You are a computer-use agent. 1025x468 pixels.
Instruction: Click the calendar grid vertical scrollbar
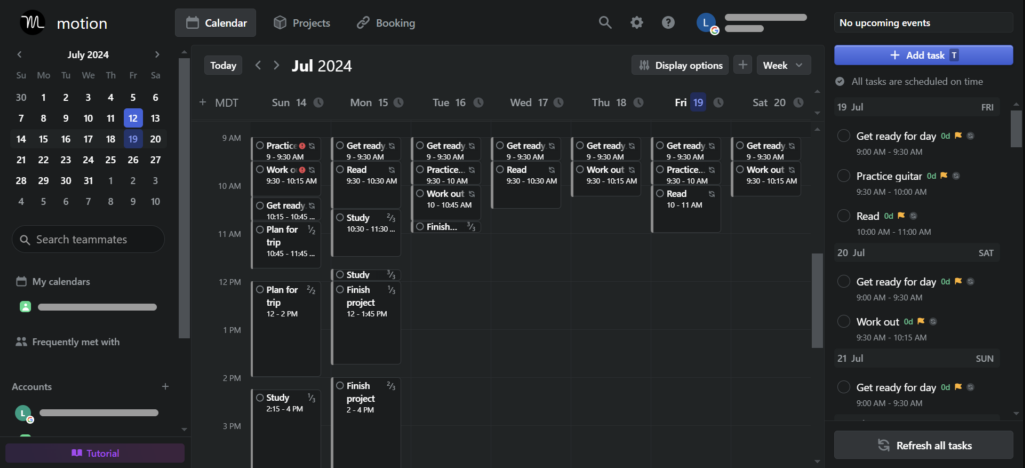pyautogui.click(x=817, y=301)
